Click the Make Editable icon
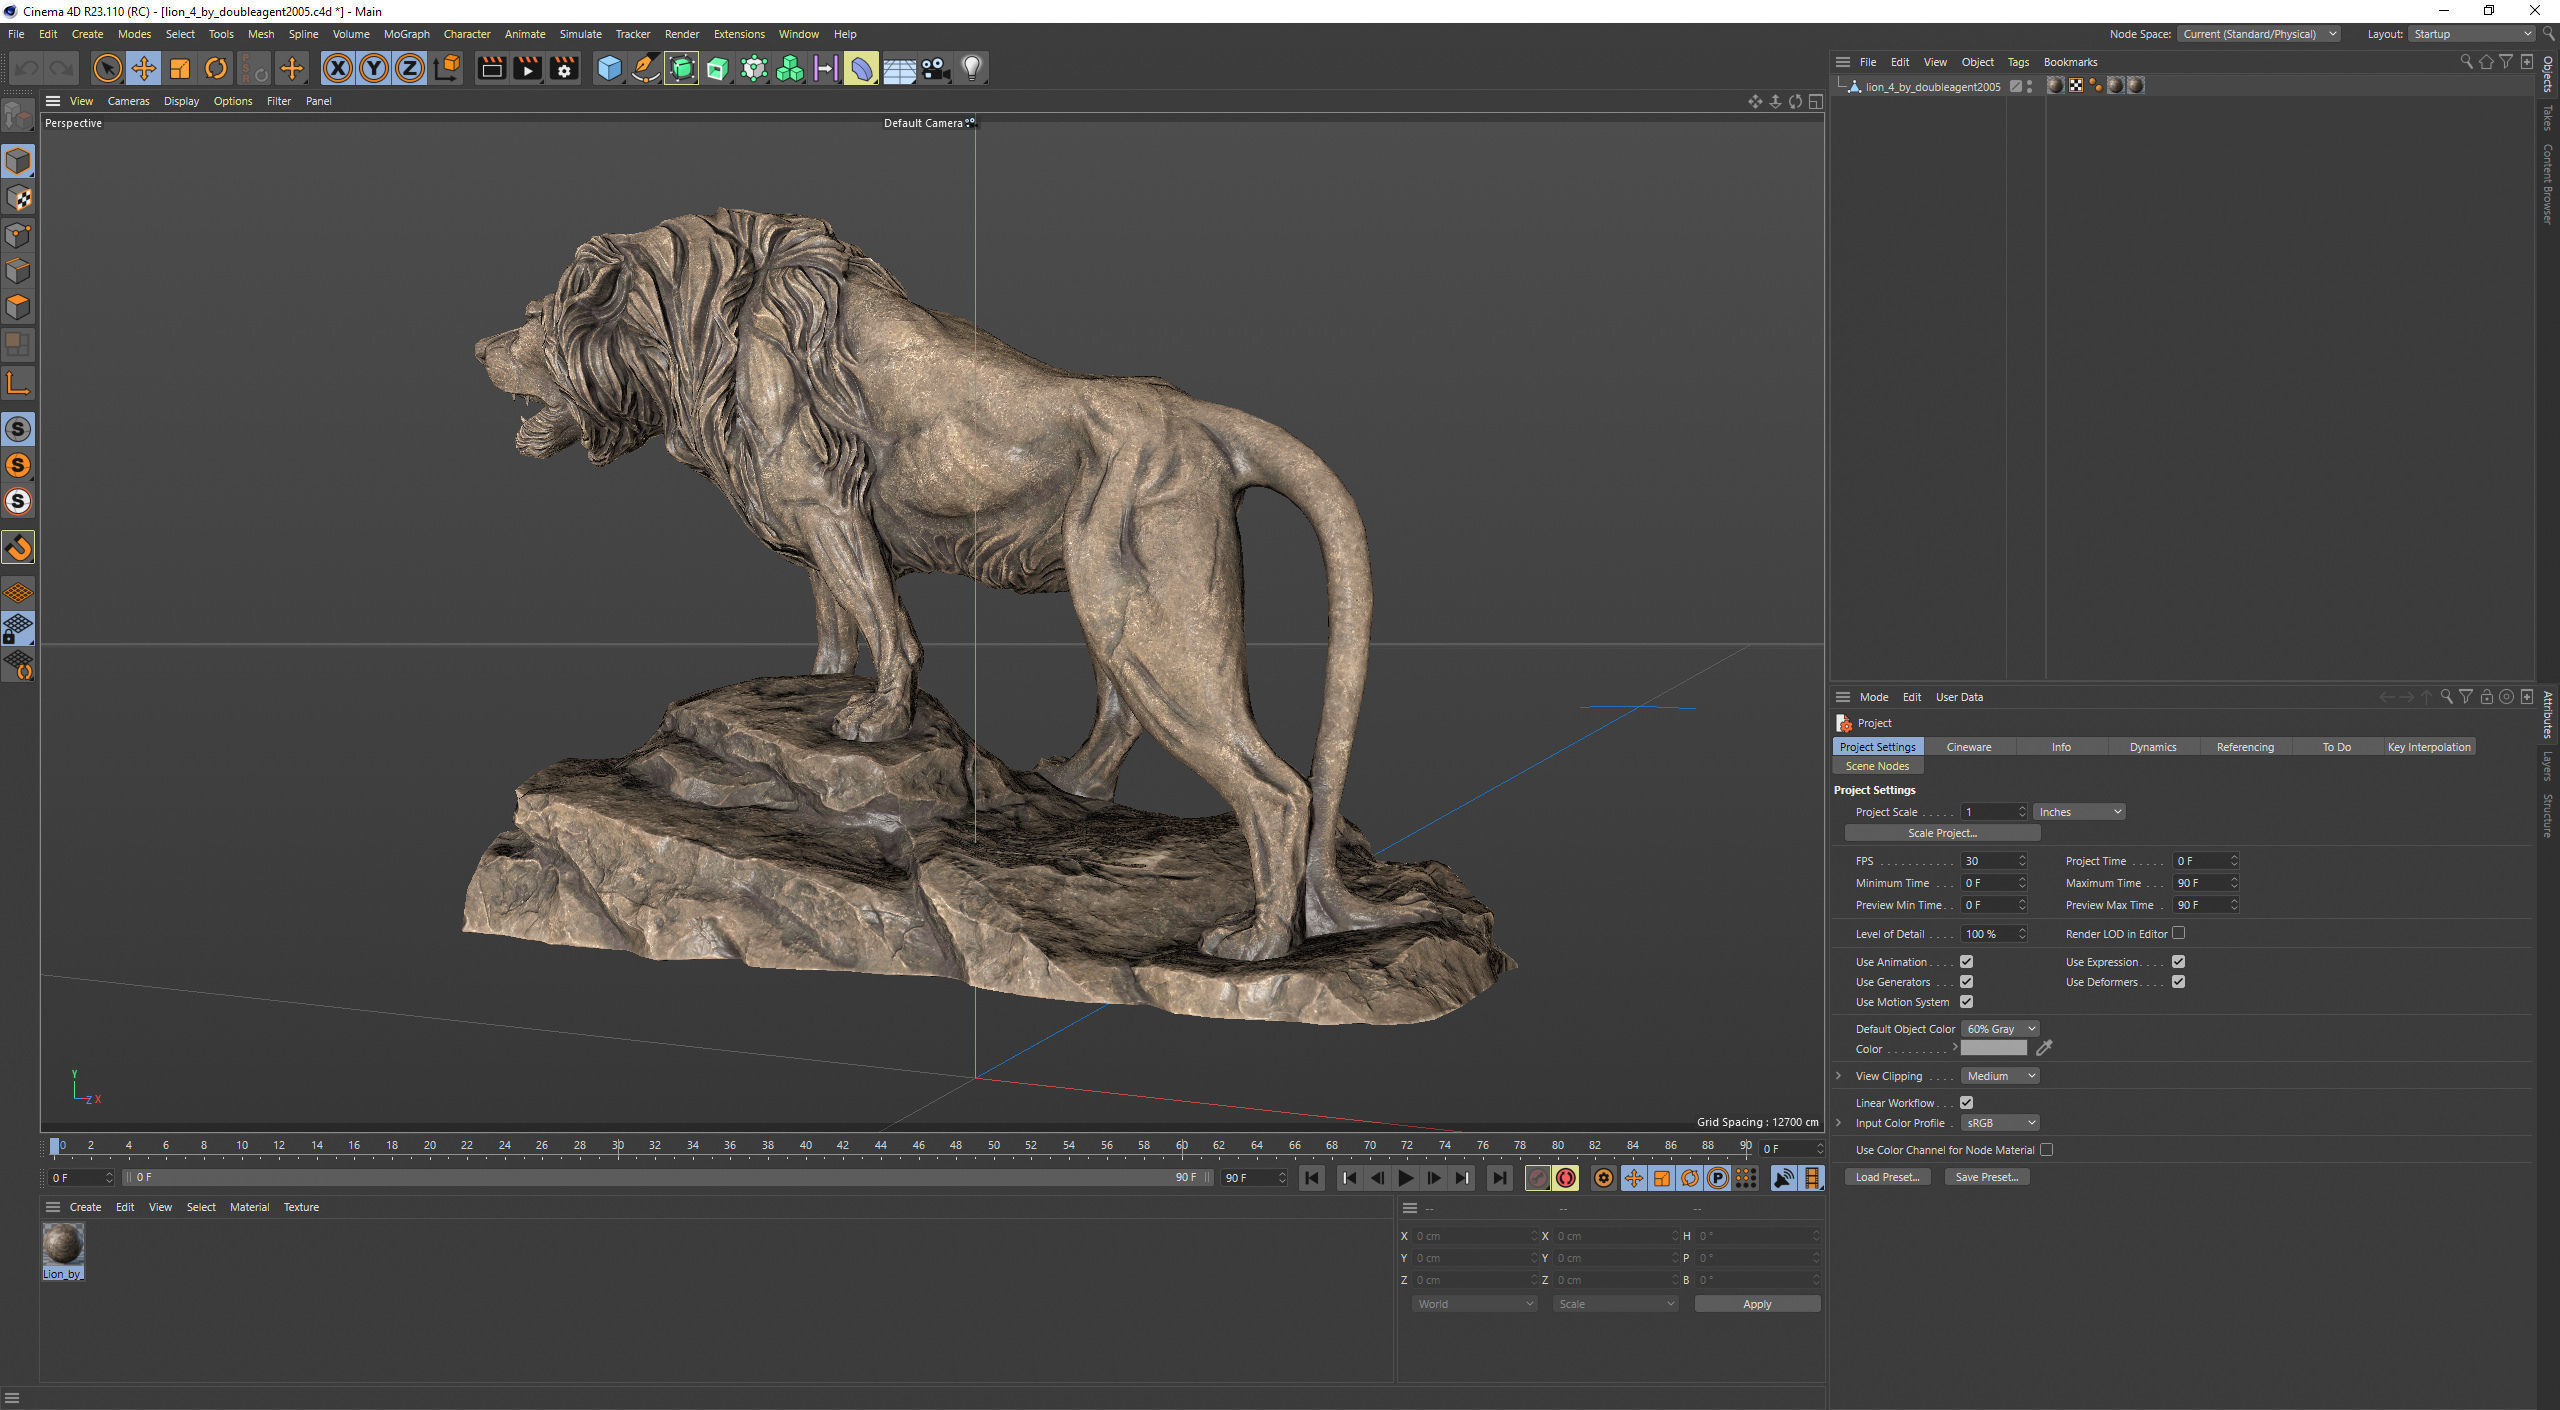Screen dimensions: 2560x1410 pos(18,117)
